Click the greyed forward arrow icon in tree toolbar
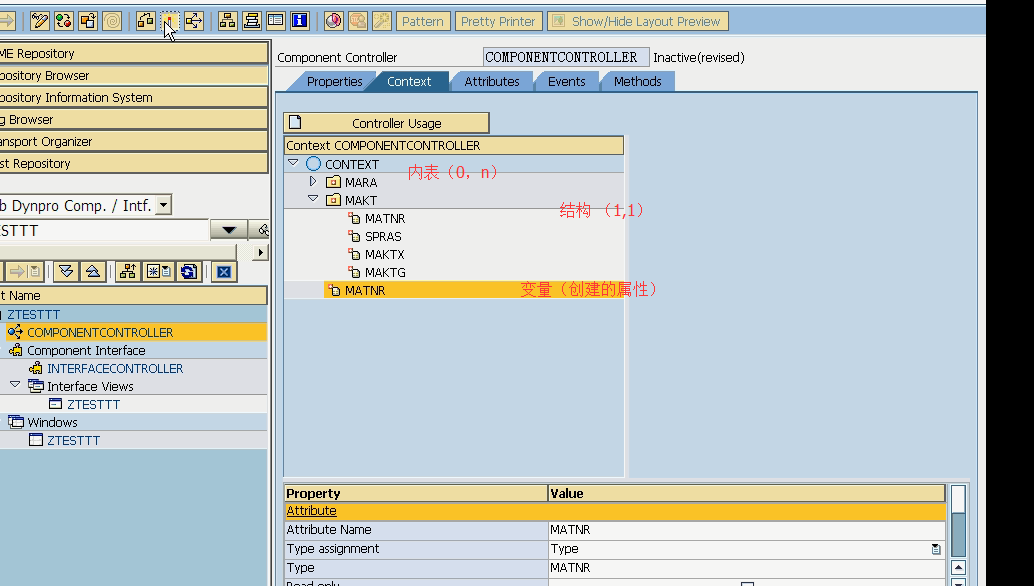Screen dimensions: 1034x586 pos(25,272)
